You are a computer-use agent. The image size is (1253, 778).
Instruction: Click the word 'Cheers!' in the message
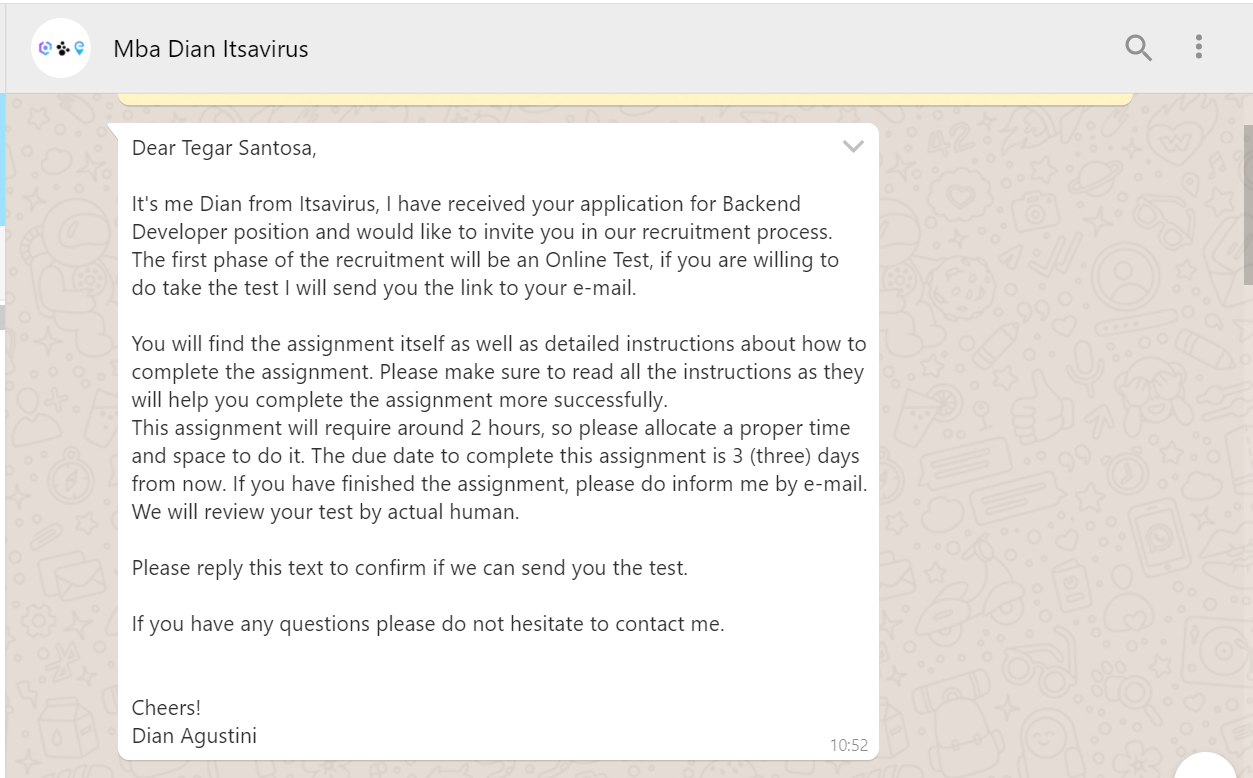pos(166,708)
